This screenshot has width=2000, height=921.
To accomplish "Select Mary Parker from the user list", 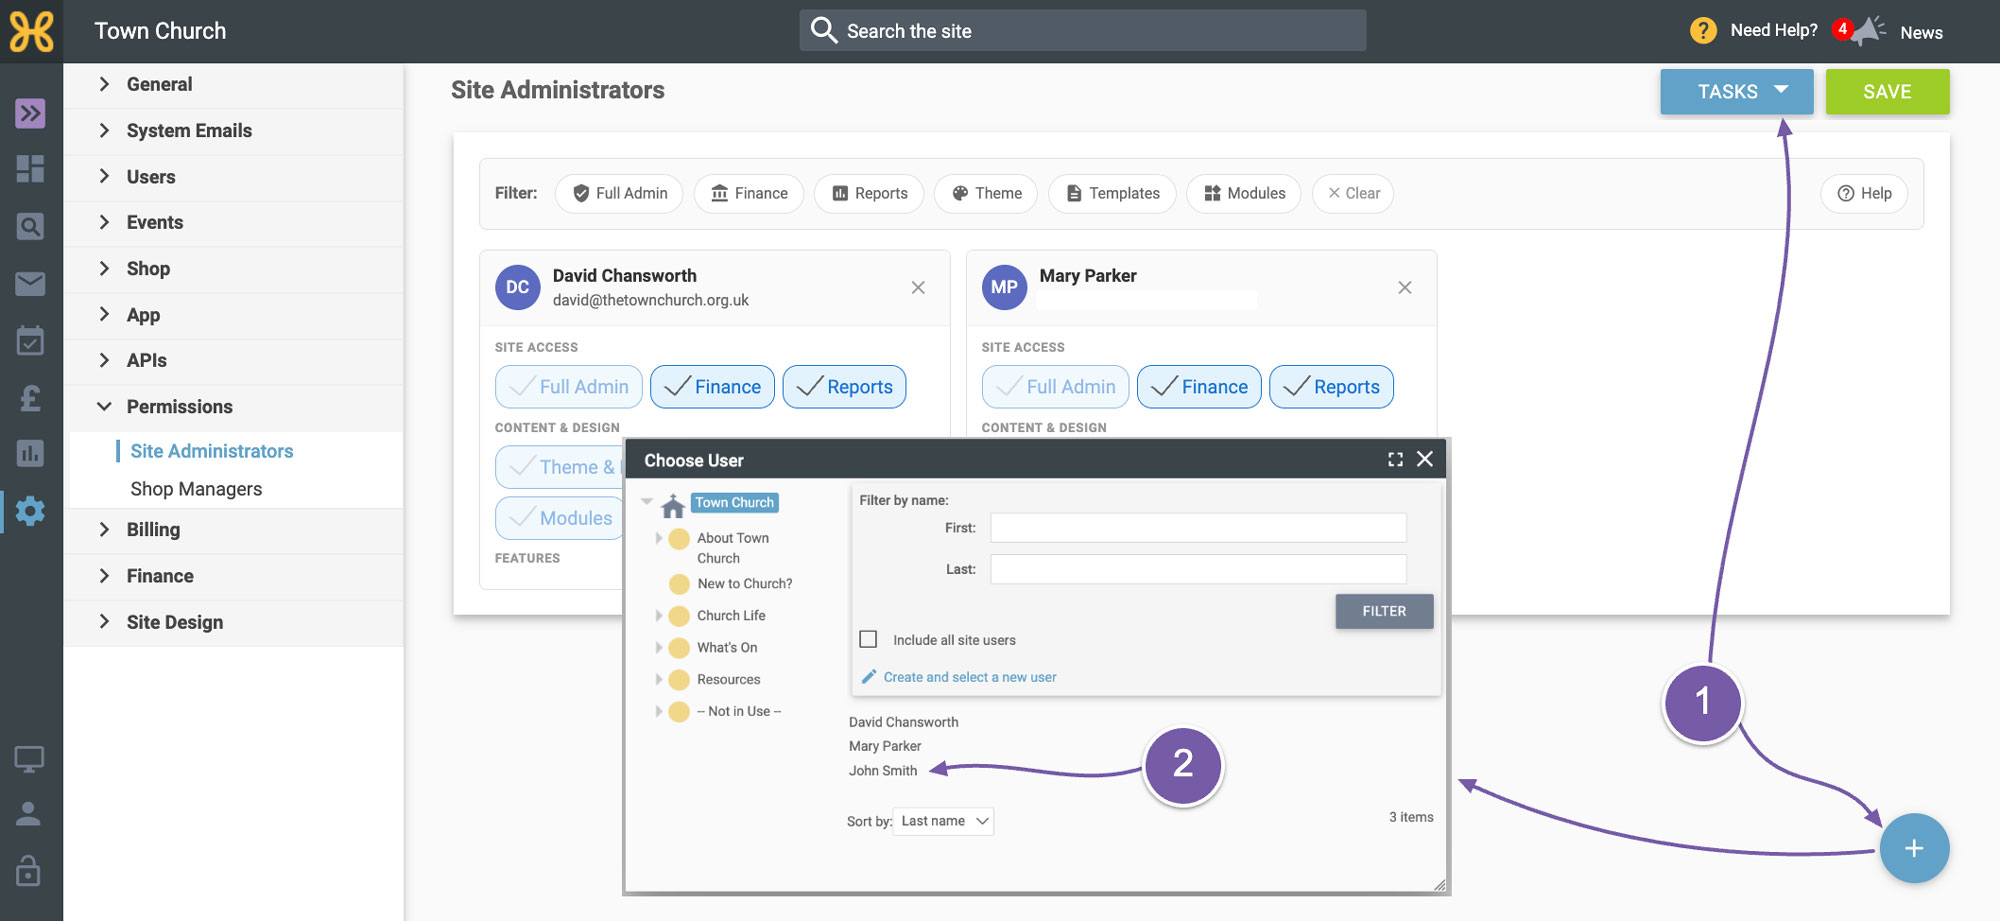I will point(885,746).
